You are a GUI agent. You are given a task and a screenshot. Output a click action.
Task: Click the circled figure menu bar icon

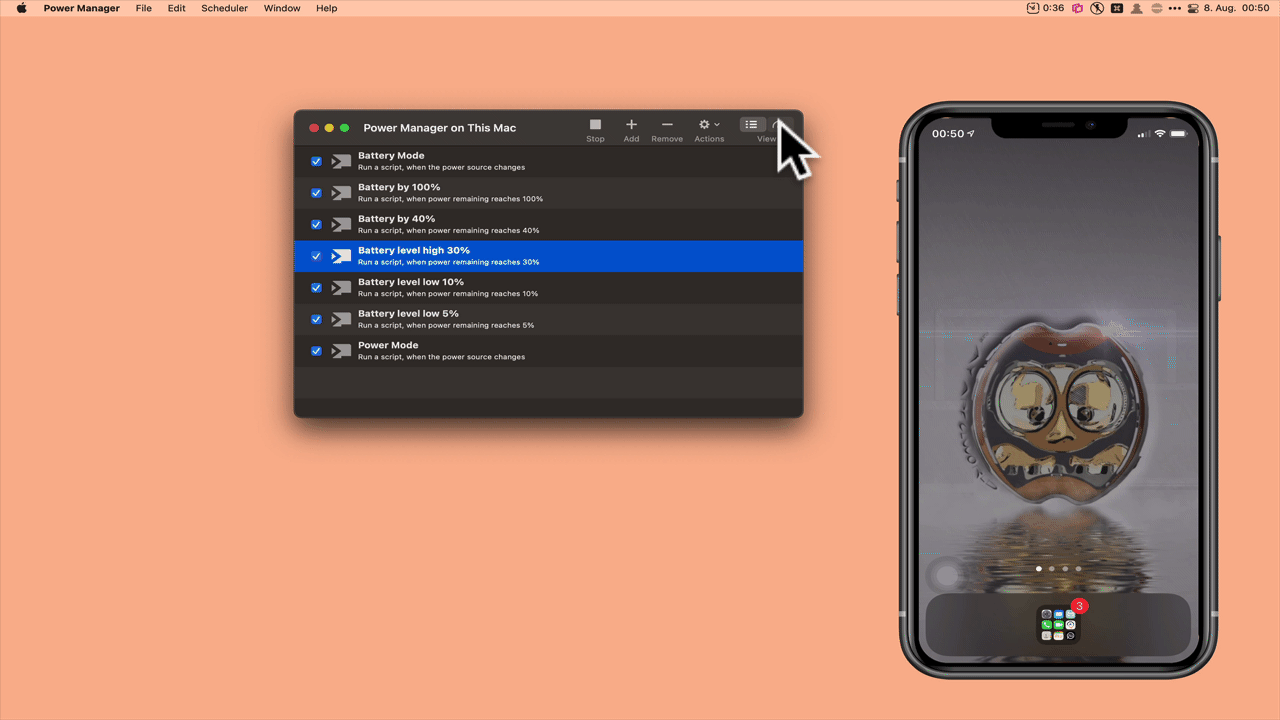(1097, 8)
